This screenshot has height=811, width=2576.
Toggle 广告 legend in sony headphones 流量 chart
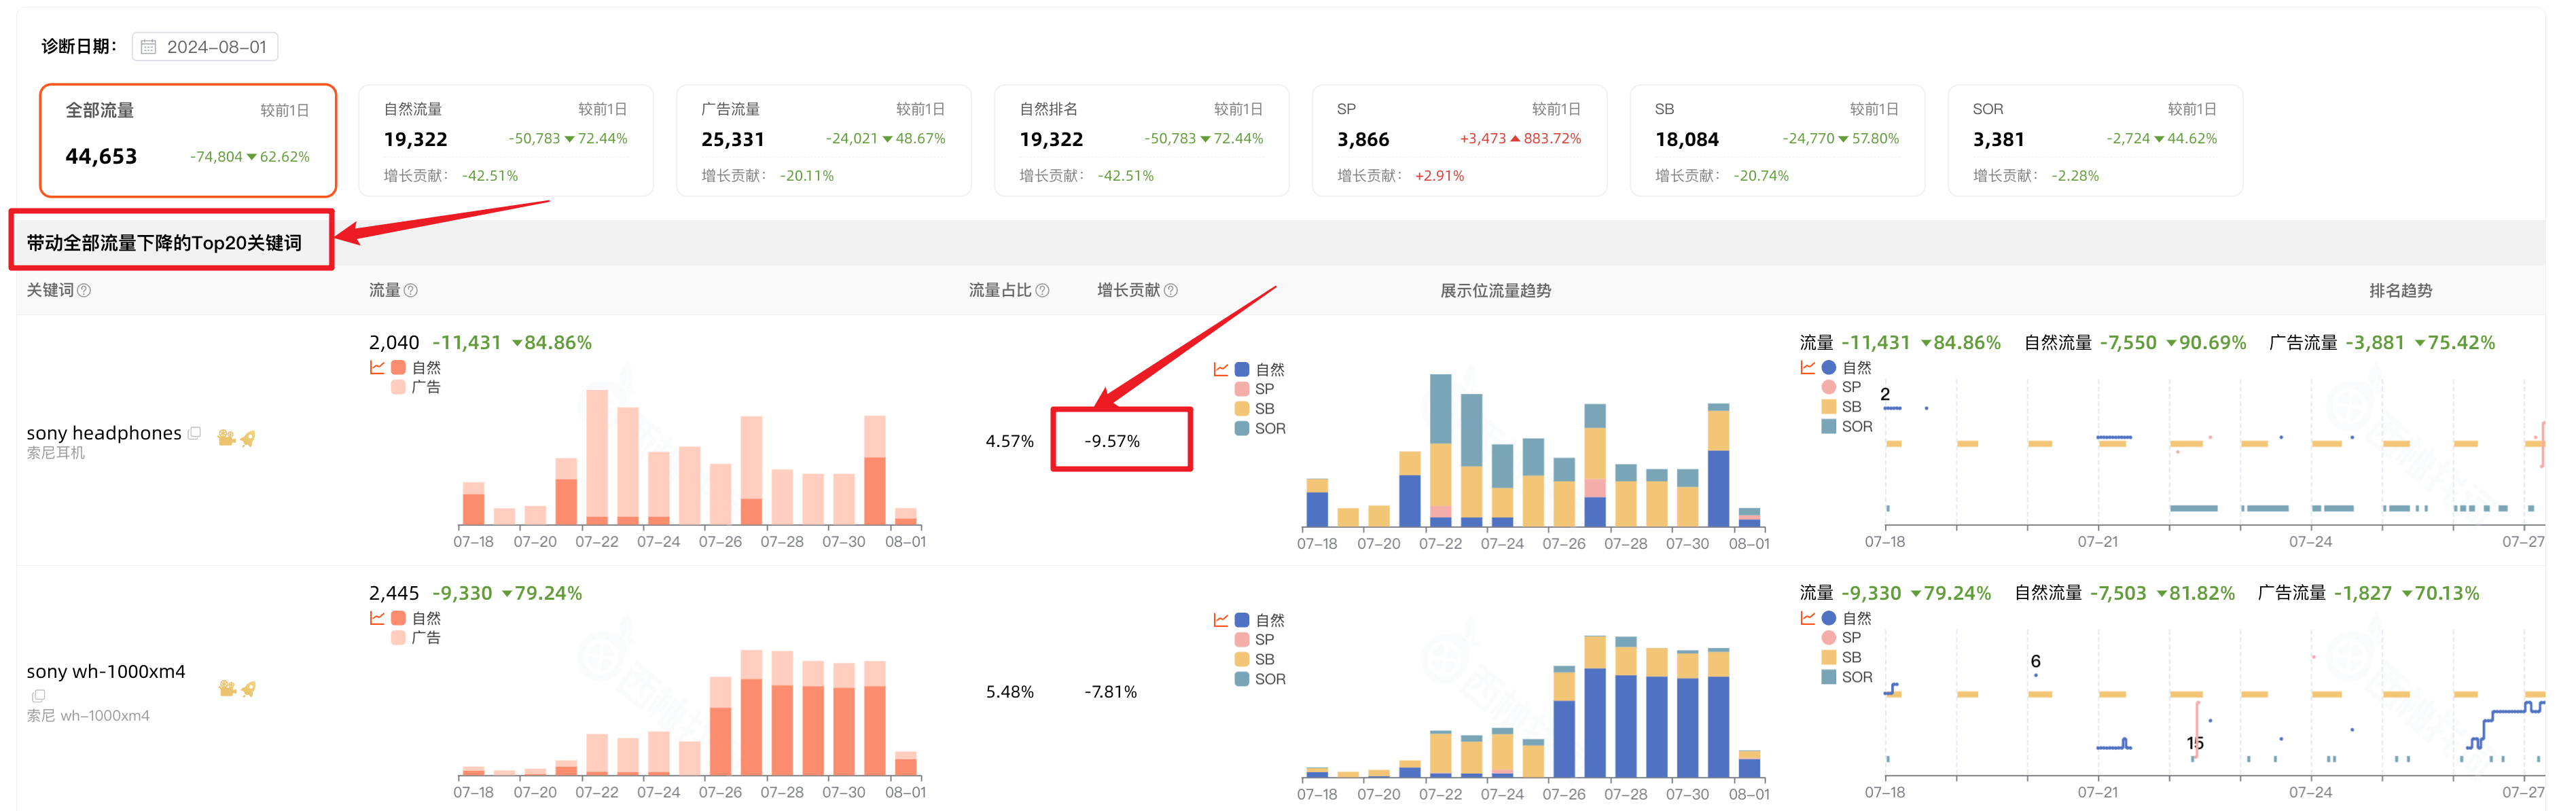pyautogui.click(x=416, y=387)
